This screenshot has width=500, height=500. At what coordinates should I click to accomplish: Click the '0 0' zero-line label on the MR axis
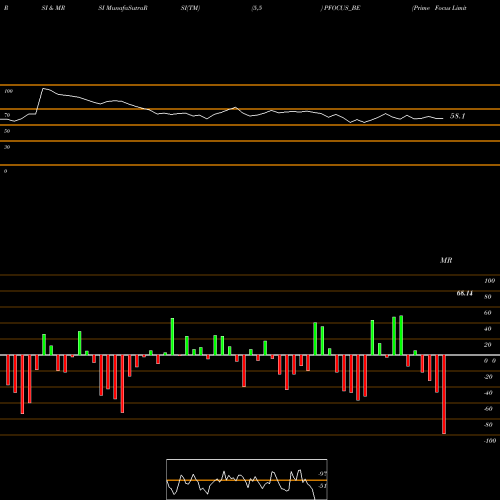(x=490, y=361)
